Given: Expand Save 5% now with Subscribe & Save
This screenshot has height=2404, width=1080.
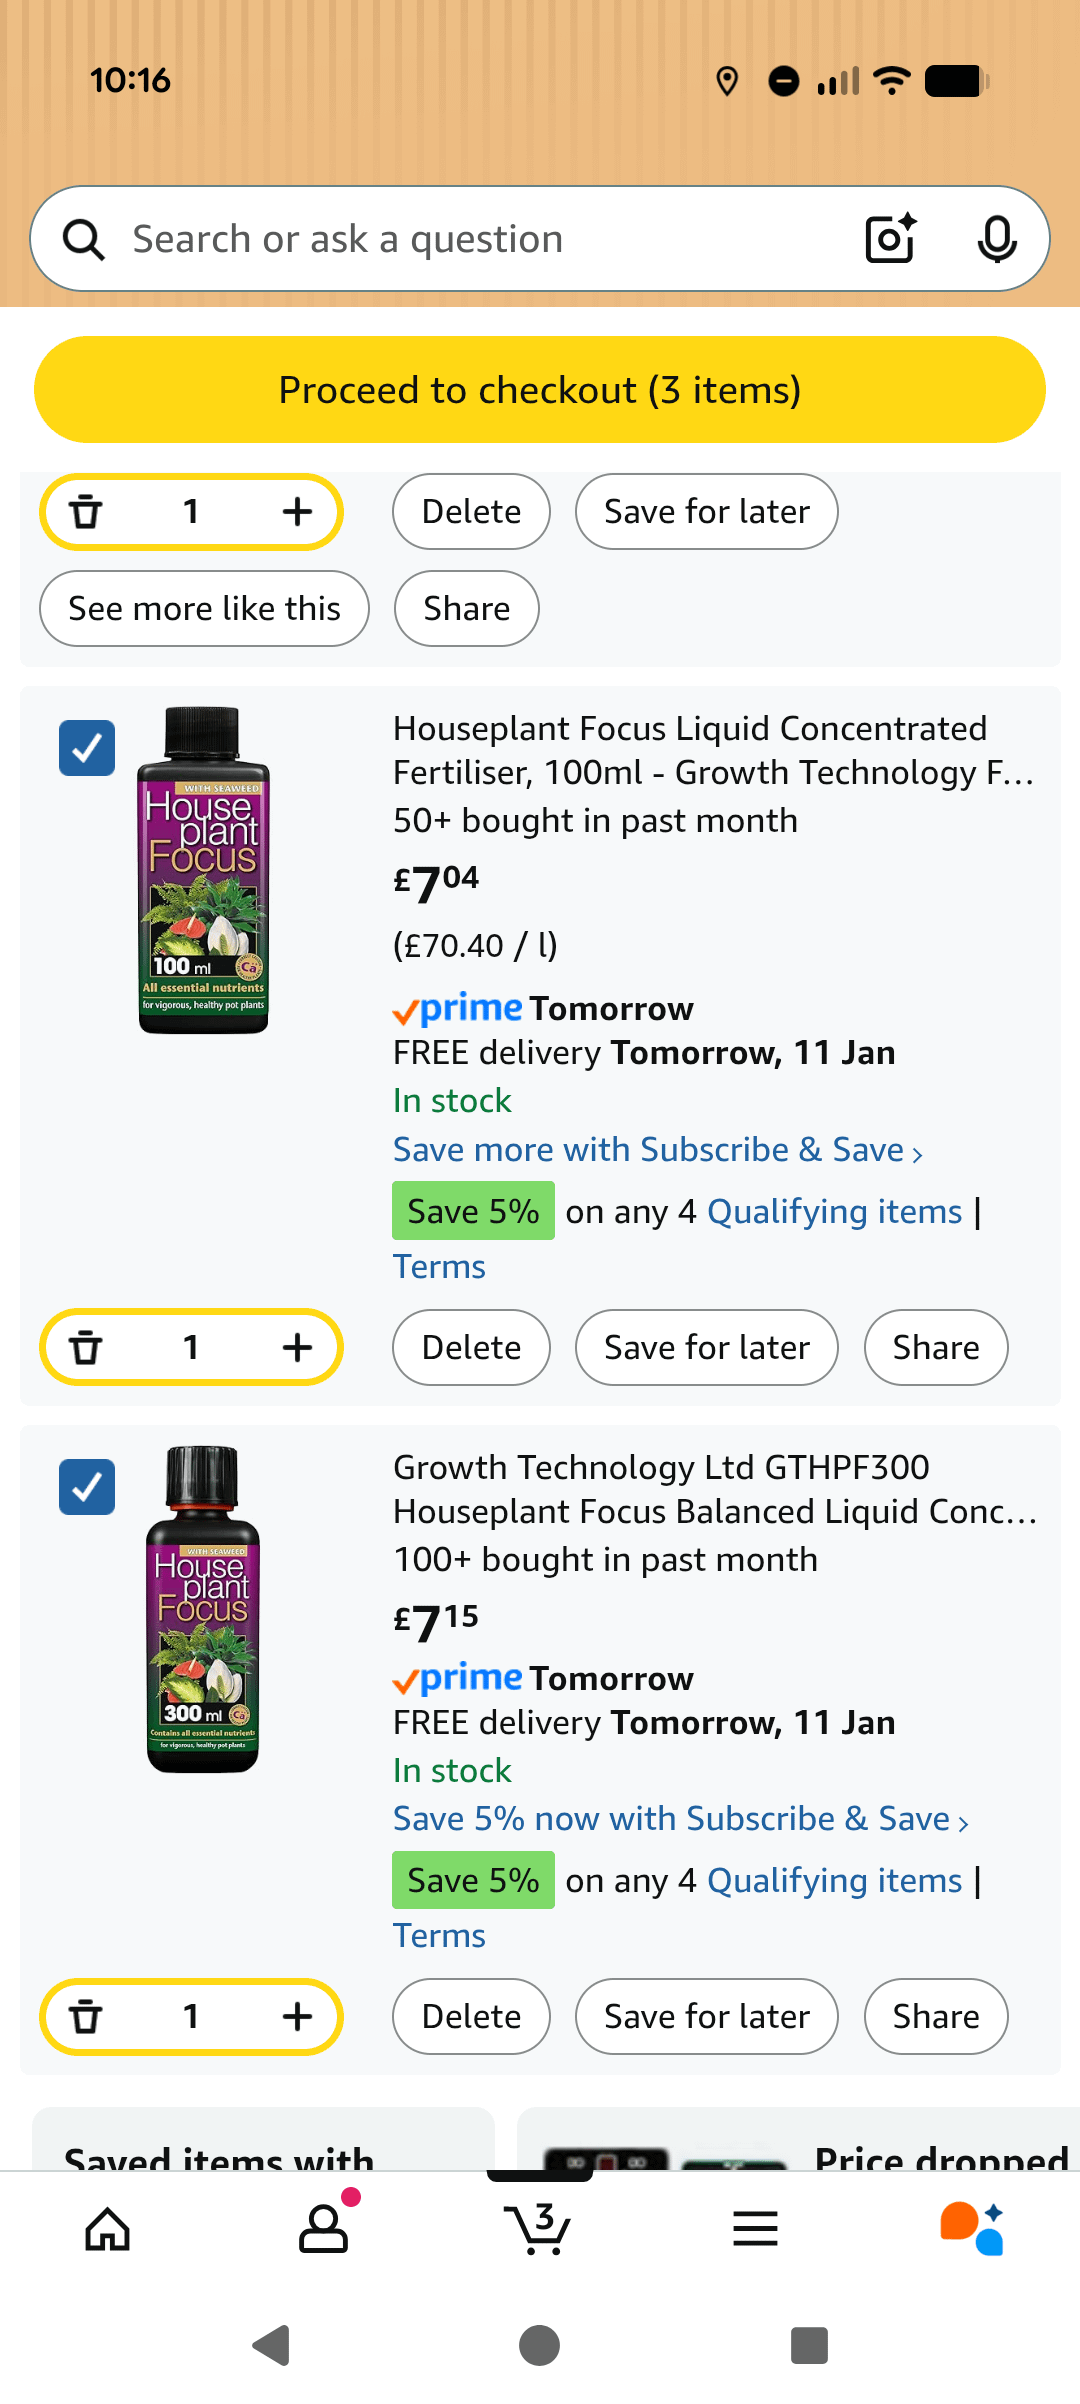Looking at the screenshot, I should tap(680, 1819).
